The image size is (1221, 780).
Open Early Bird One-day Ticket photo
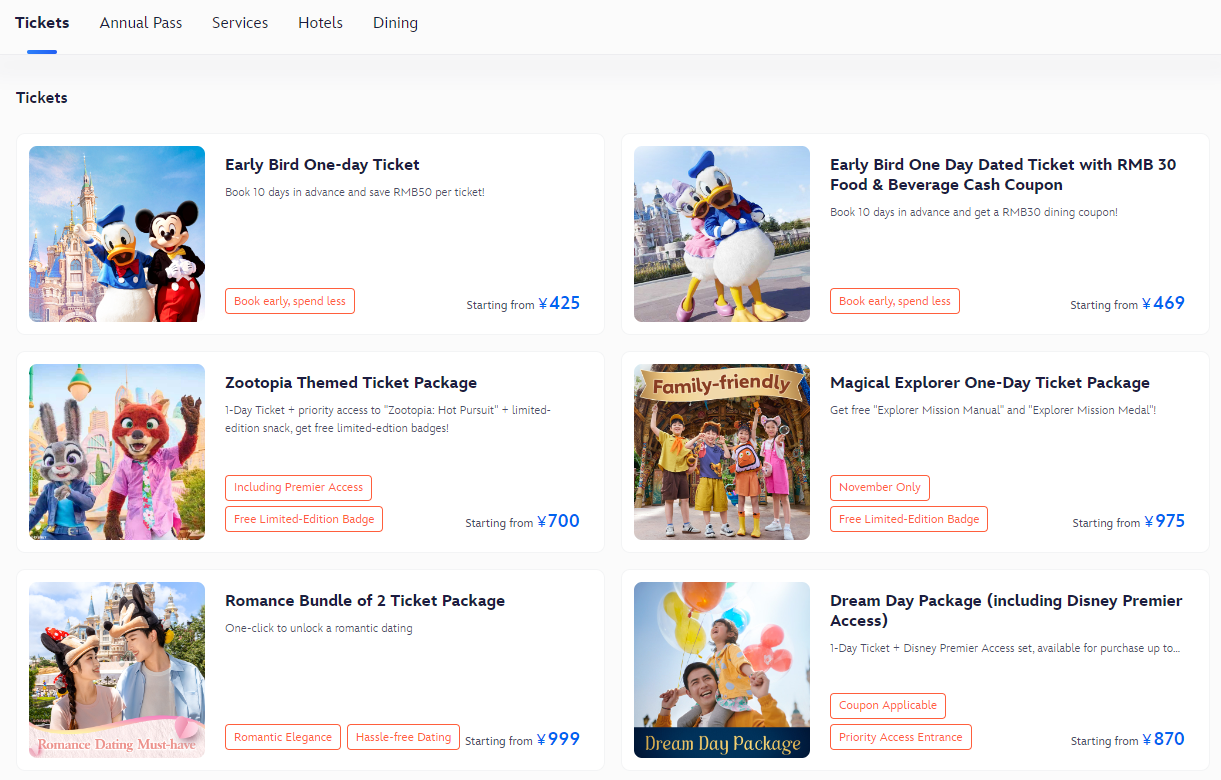(x=117, y=234)
